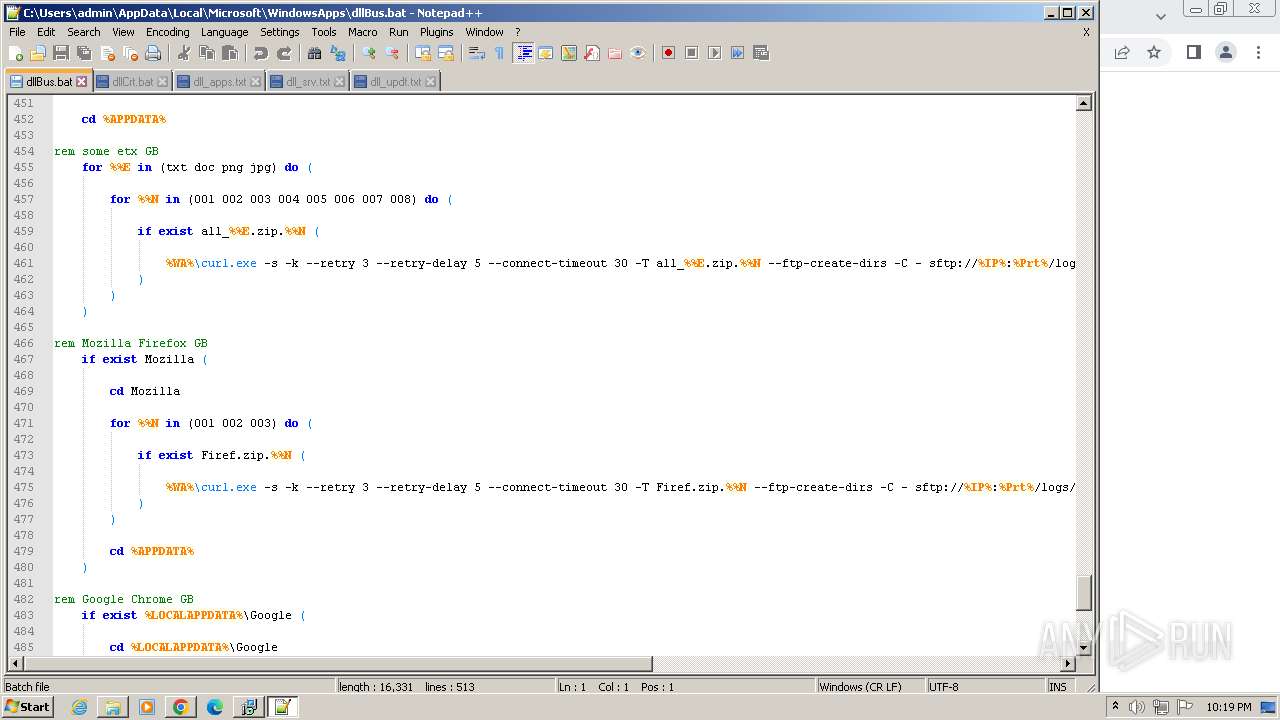This screenshot has width=1280, height=720.
Task: Open the Macro menu
Action: click(363, 32)
